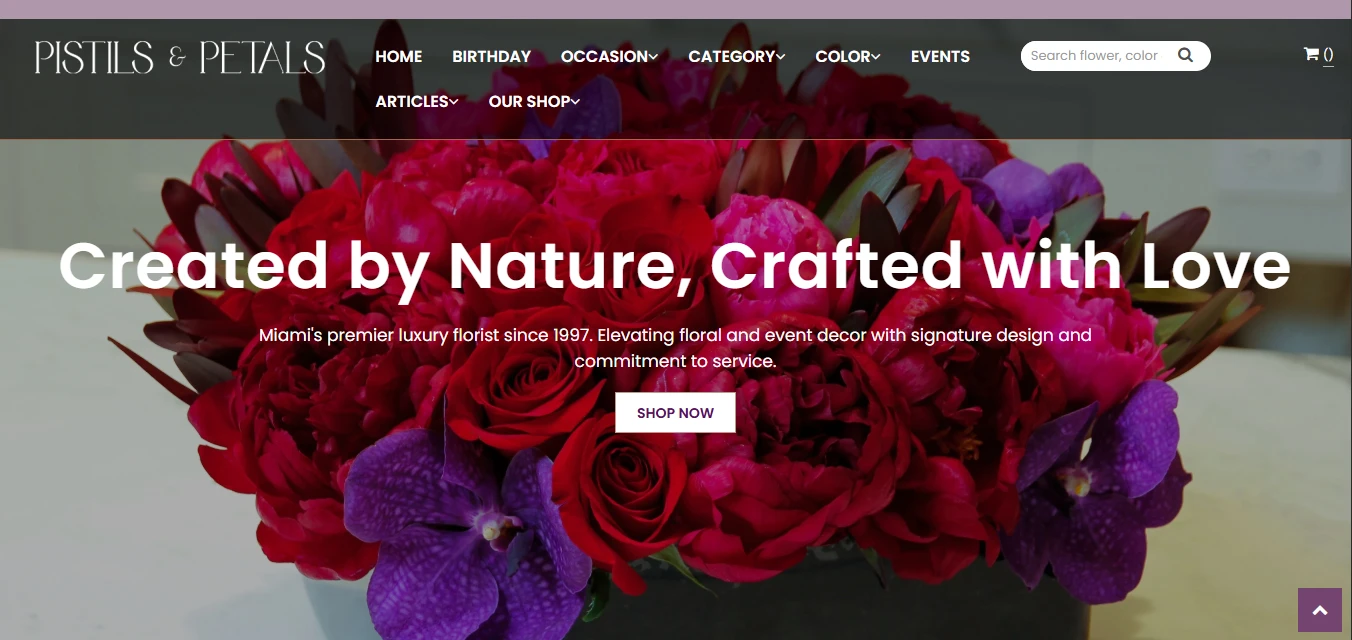Open the shopping cart icon
1352x640 pixels.
click(1311, 54)
